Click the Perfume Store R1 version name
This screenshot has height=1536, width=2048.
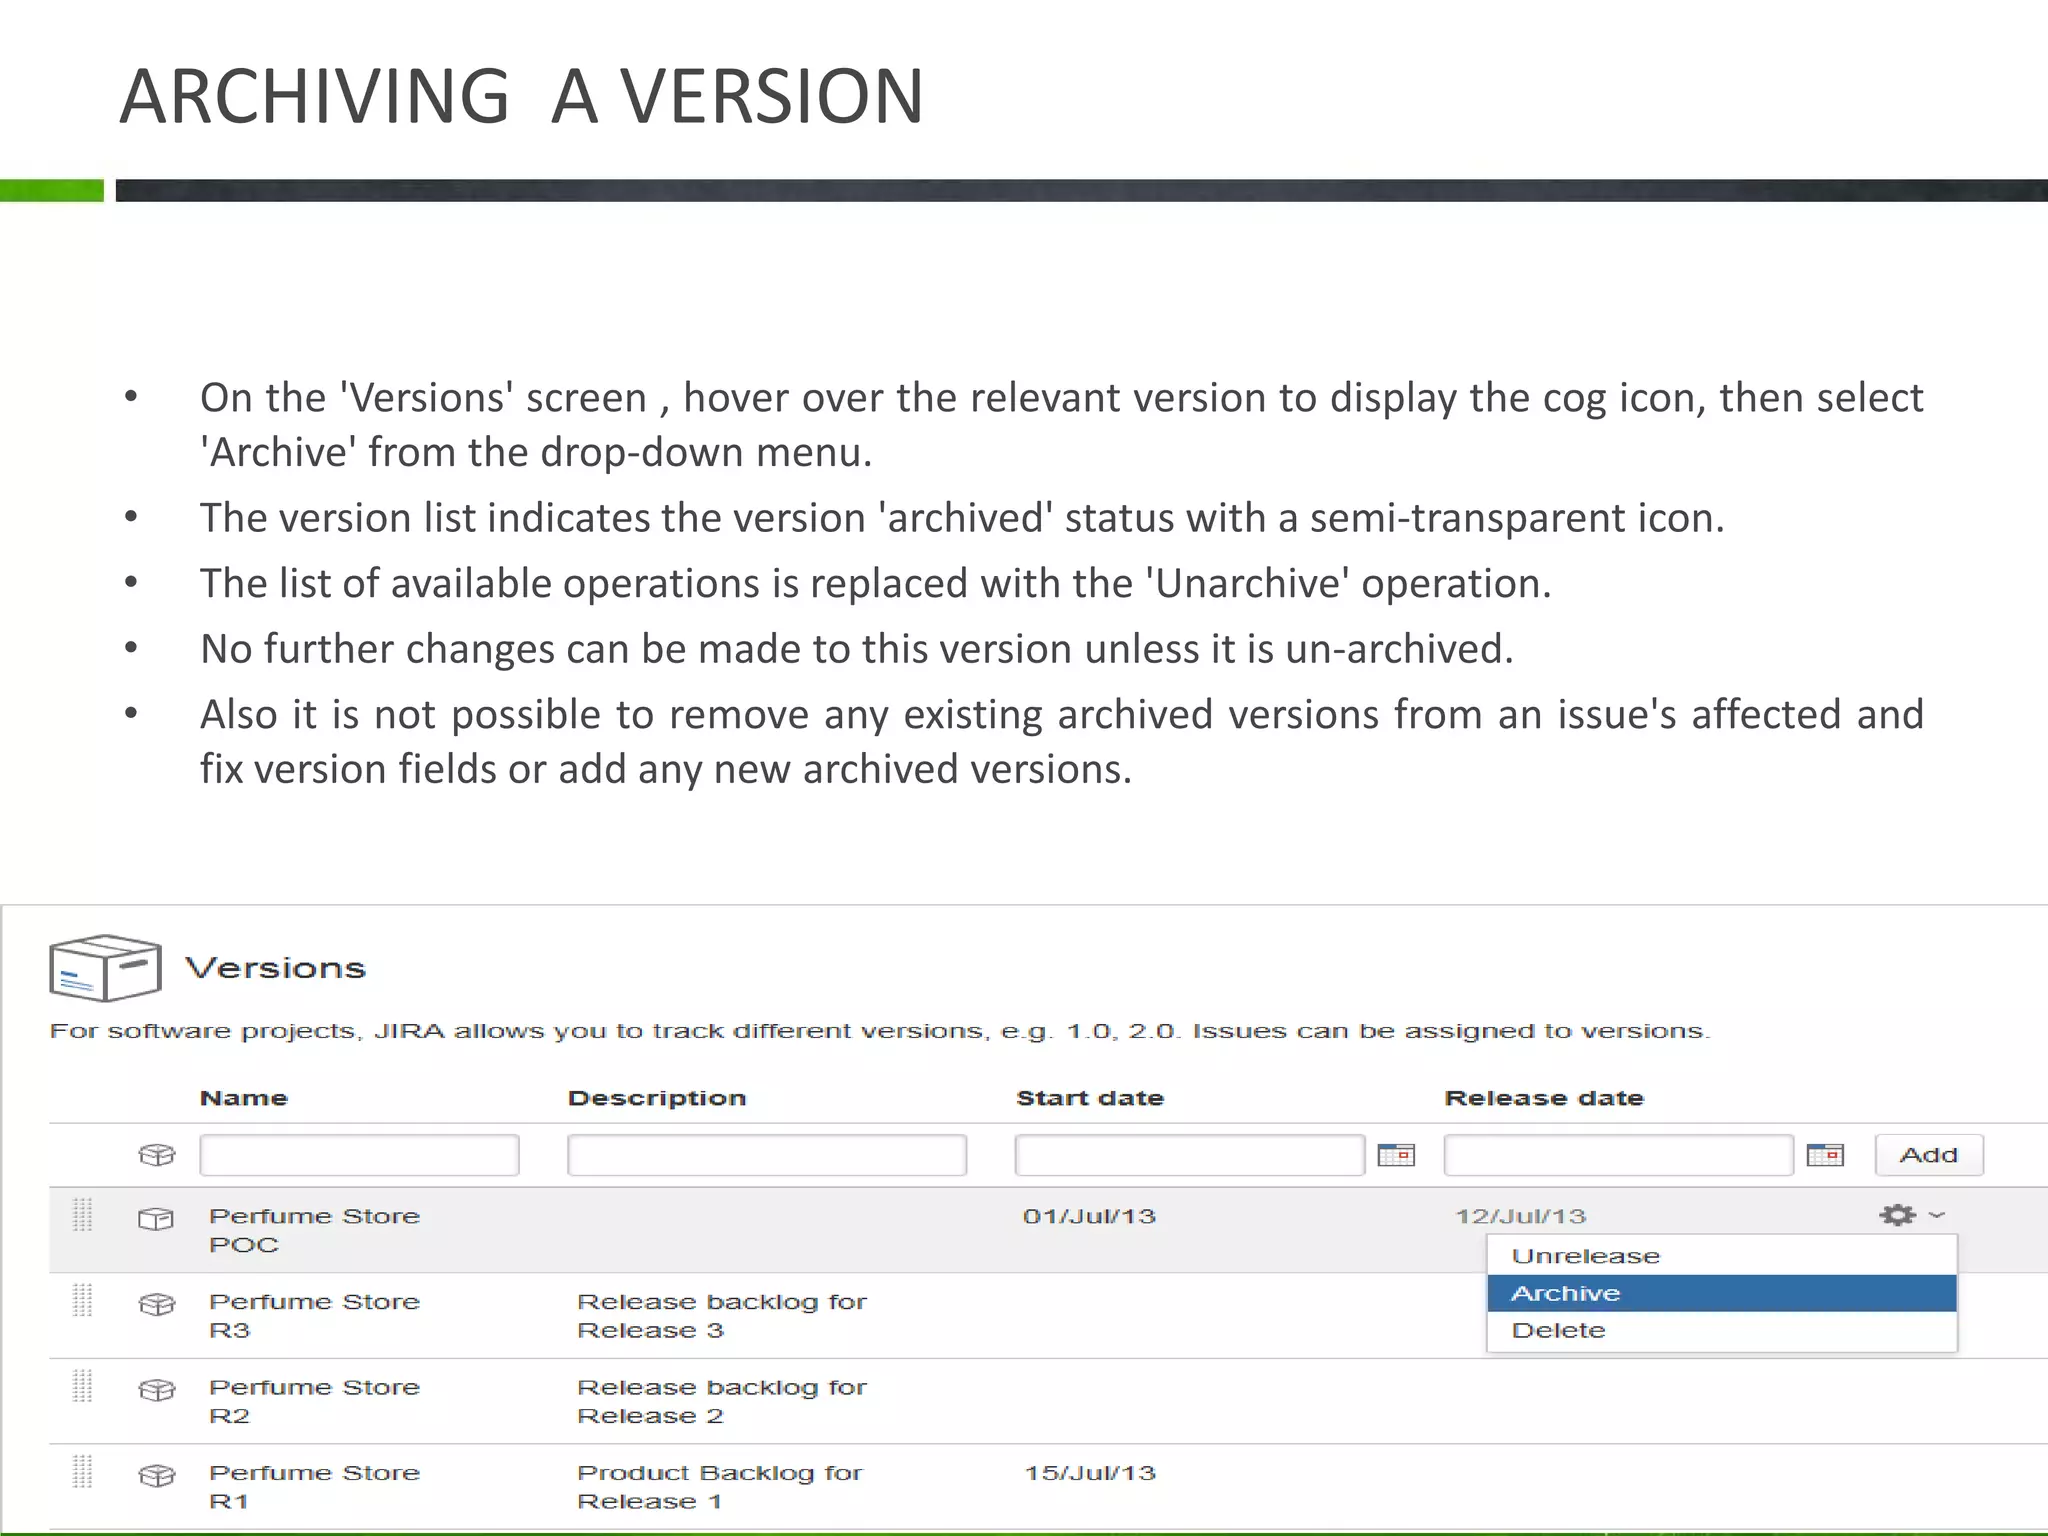click(x=314, y=1487)
